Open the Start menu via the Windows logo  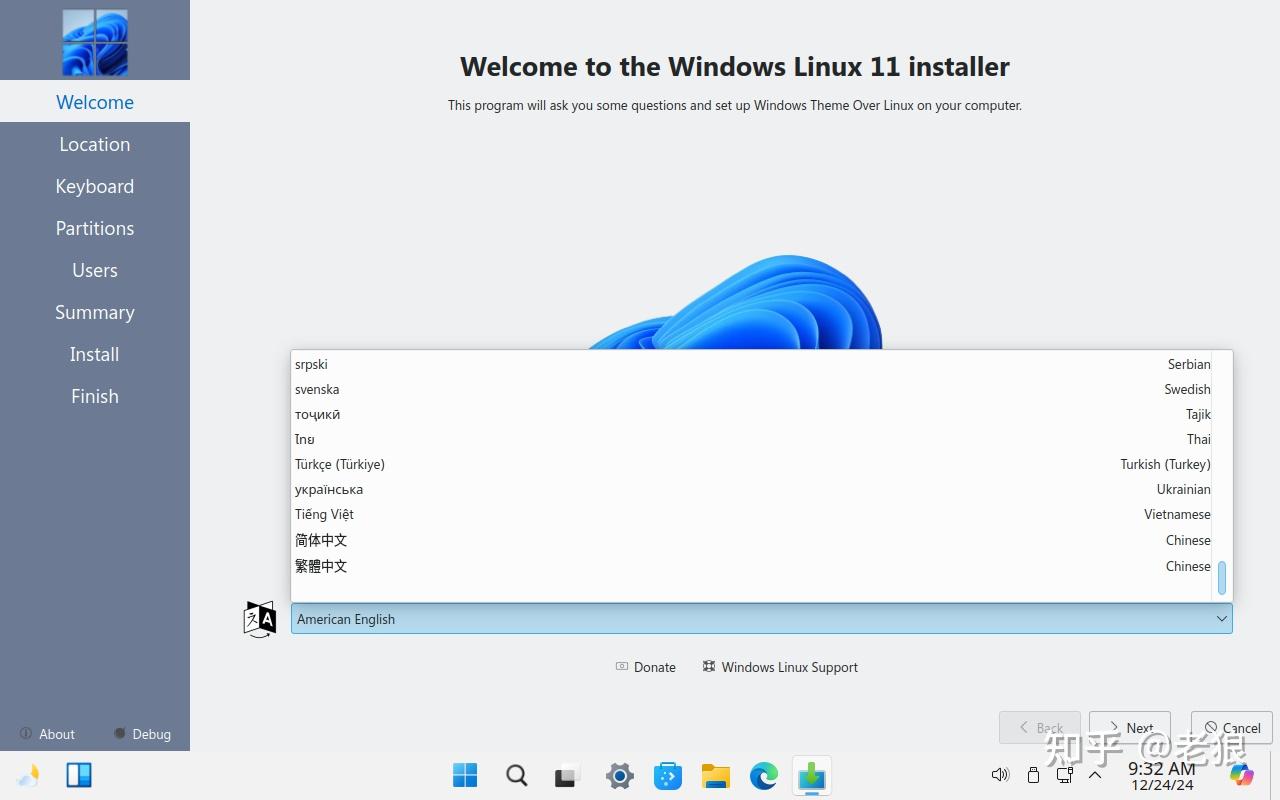pyautogui.click(x=464, y=775)
